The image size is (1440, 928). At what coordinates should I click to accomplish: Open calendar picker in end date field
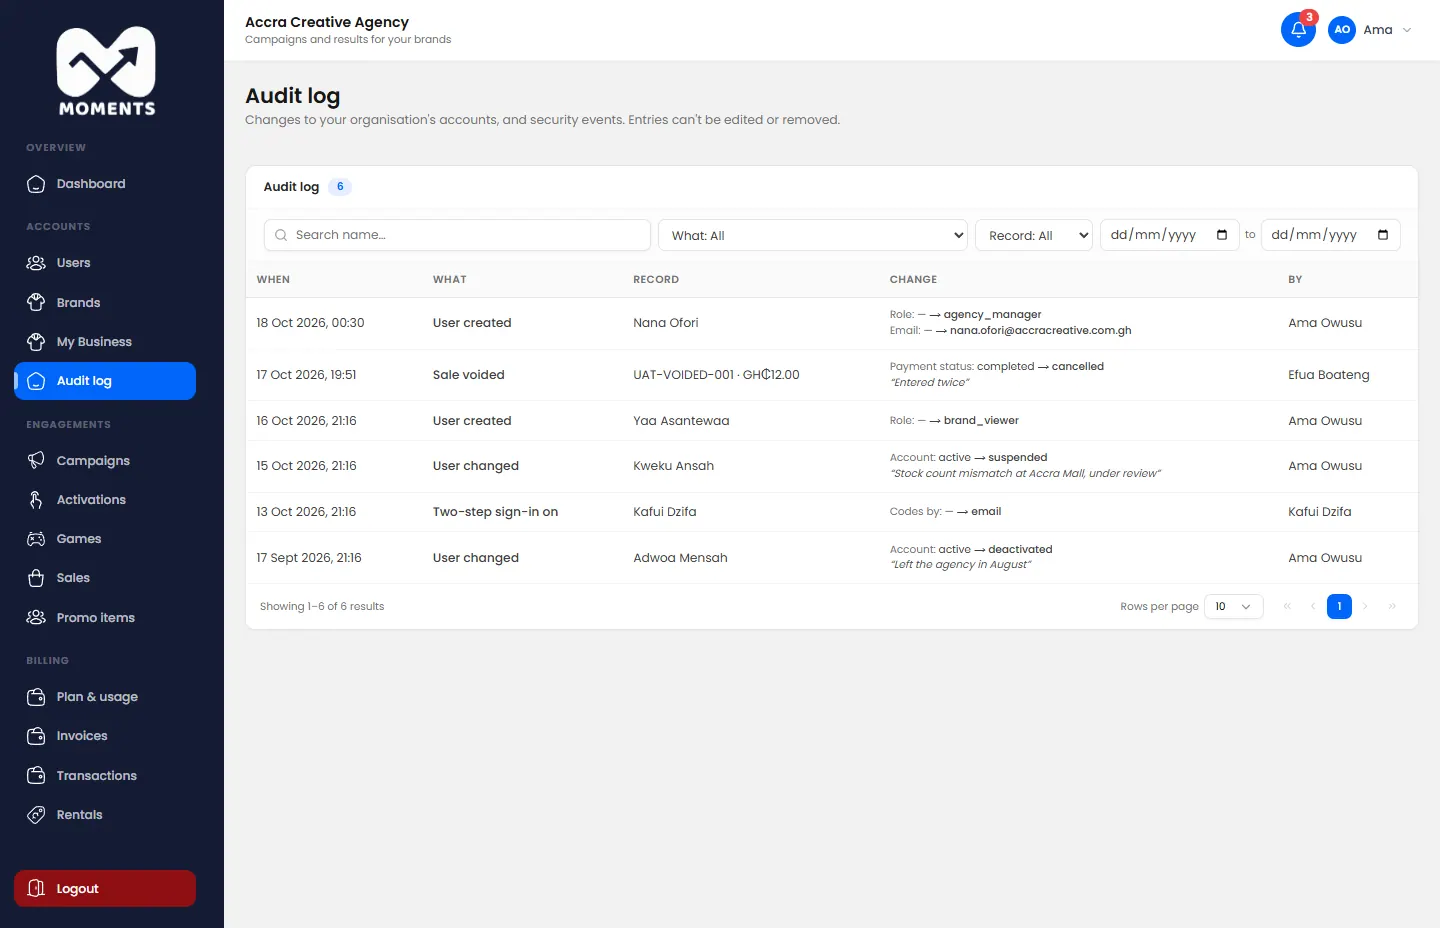pos(1383,235)
